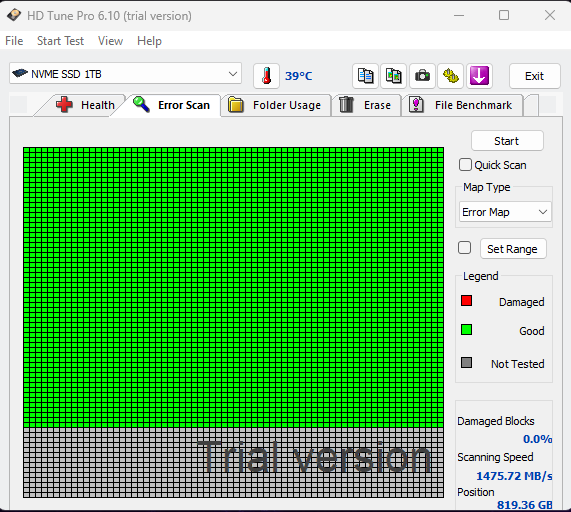The width and height of the screenshot is (571, 512).
Task: Click the magnifier Error Scan icon
Action: pos(141,105)
